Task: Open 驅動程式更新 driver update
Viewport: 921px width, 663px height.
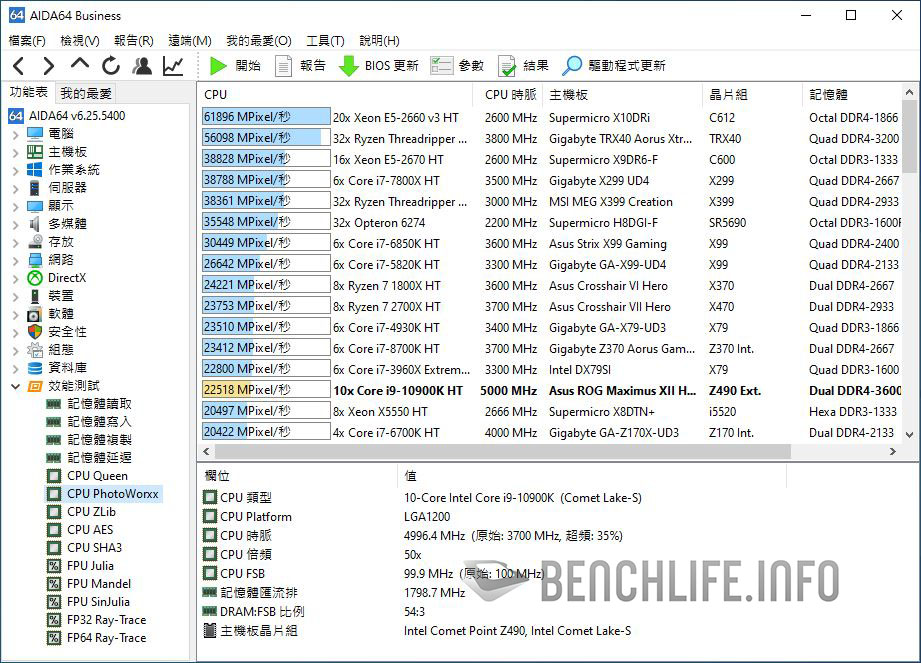Action: [x=614, y=66]
